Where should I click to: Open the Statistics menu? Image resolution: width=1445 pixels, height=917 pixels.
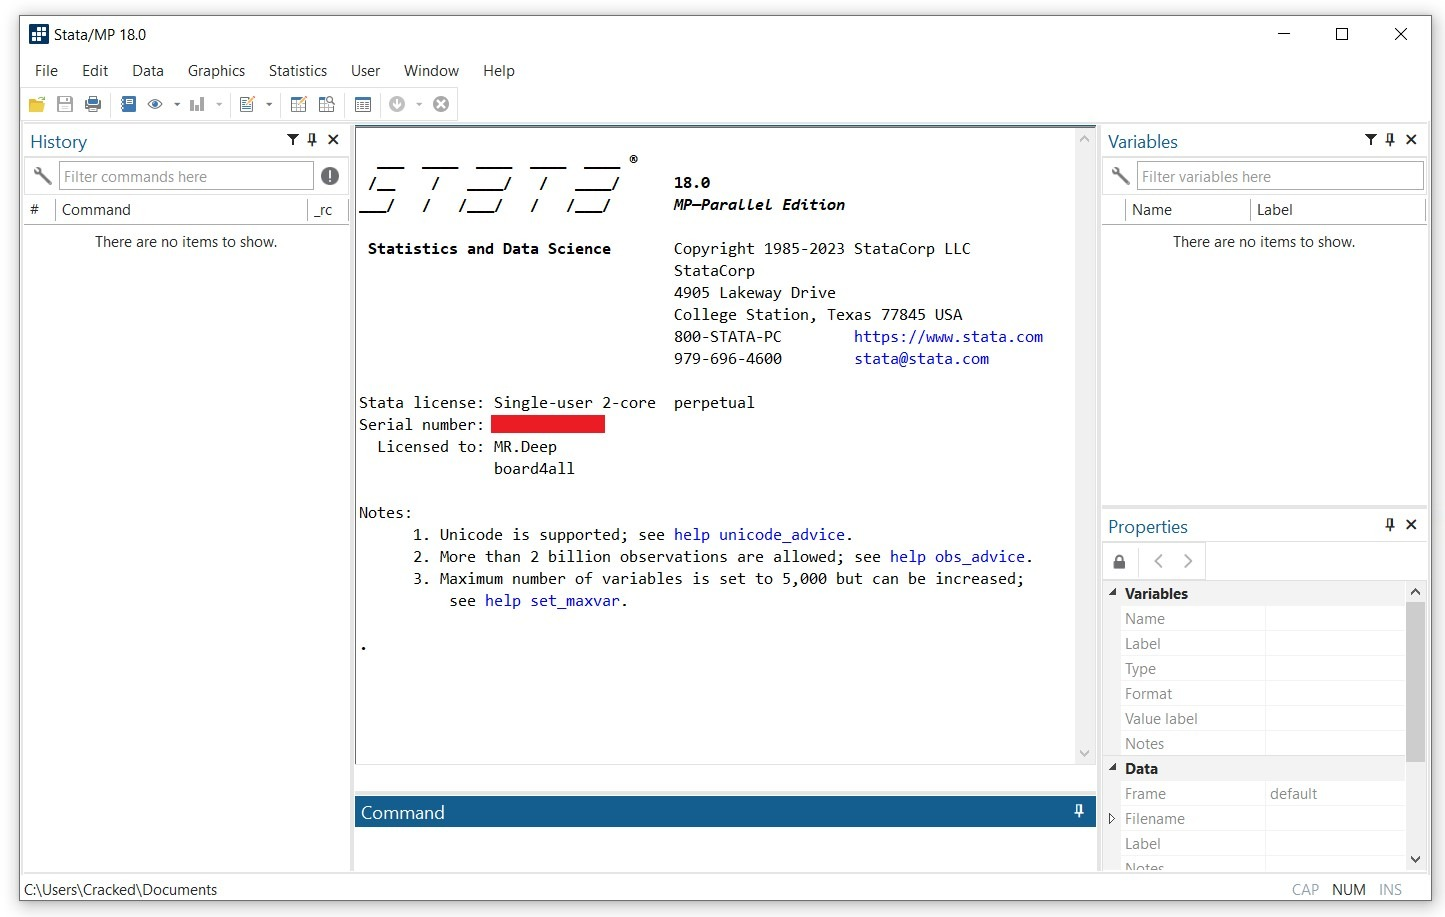[x=297, y=71]
